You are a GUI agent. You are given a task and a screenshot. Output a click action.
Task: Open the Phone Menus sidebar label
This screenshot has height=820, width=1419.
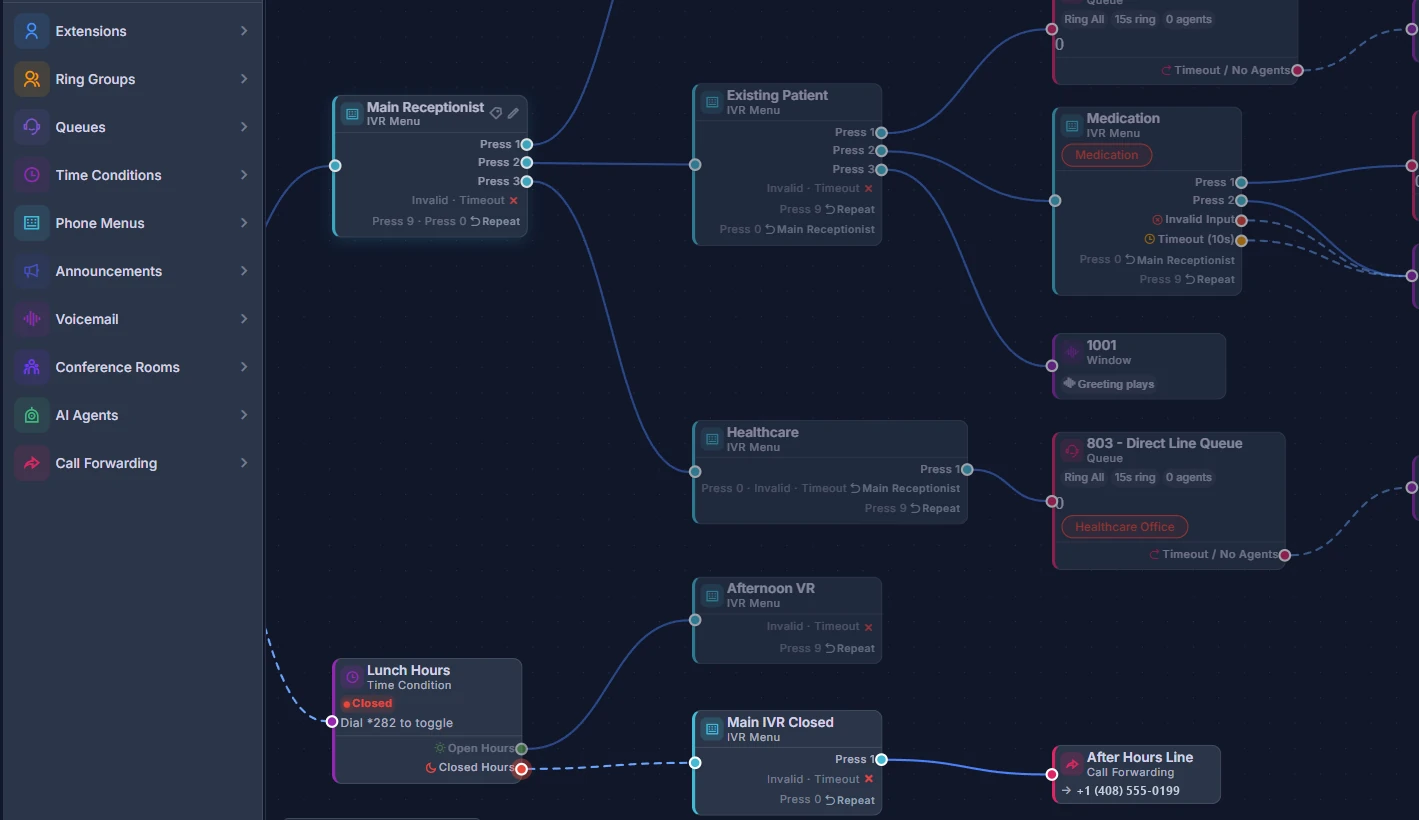coord(100,223)
